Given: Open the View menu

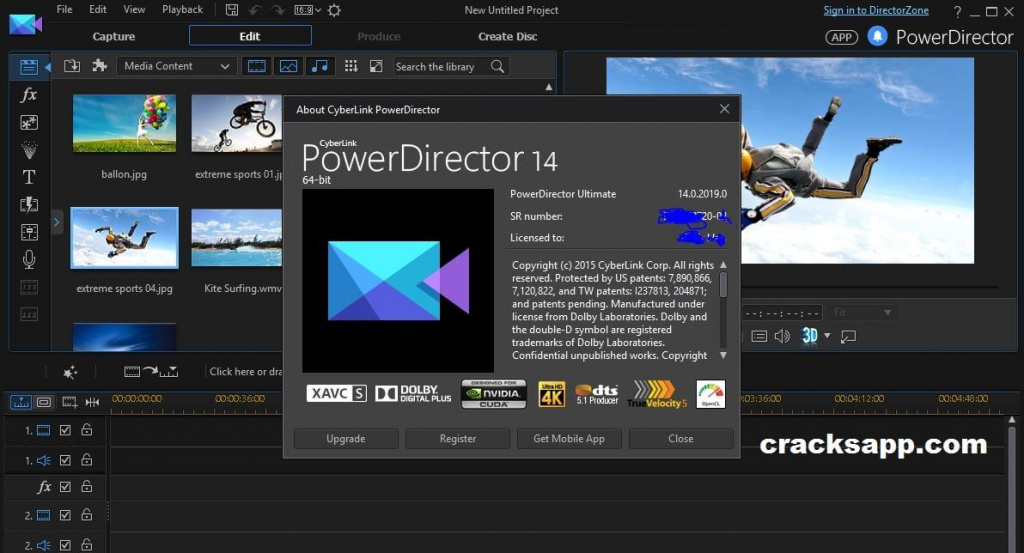Looking at the screenshot, I should (x=135, y=9).
